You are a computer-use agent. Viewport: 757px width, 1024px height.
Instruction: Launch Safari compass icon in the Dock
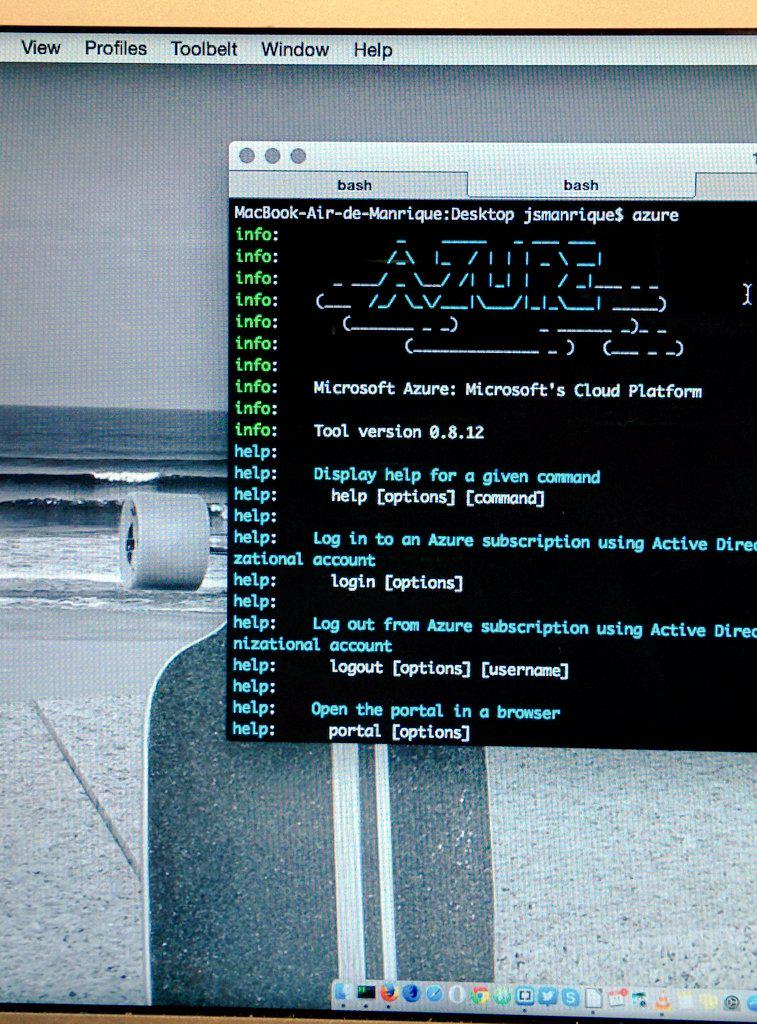click(x=434, y=994)
